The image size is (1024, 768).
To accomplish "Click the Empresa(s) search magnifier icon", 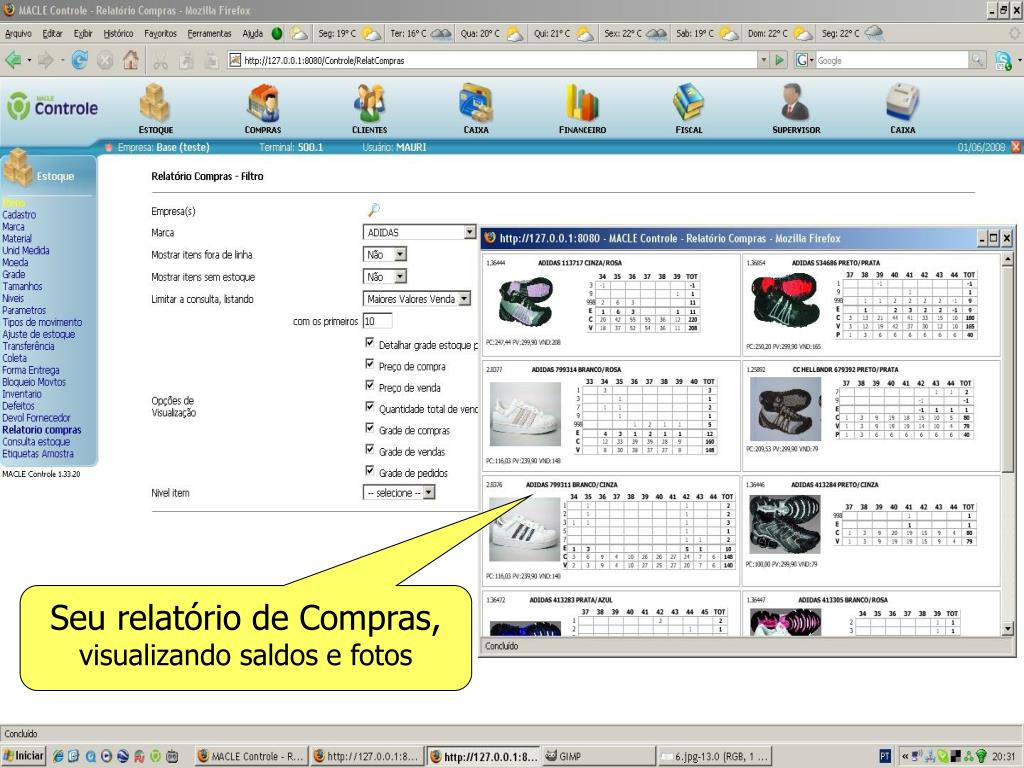I will (x=374, y=210).
